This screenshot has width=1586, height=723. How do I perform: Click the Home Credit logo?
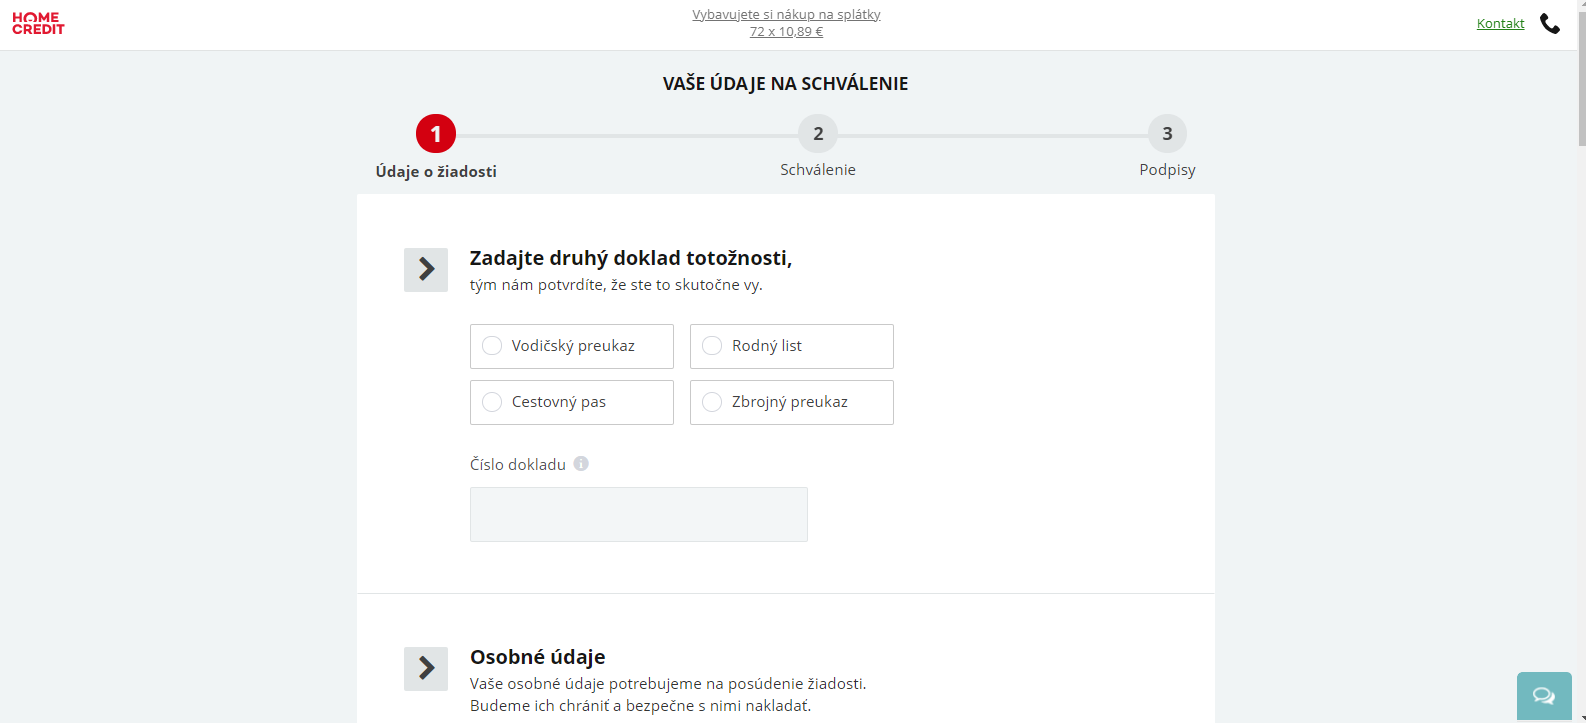coord(38,24)
